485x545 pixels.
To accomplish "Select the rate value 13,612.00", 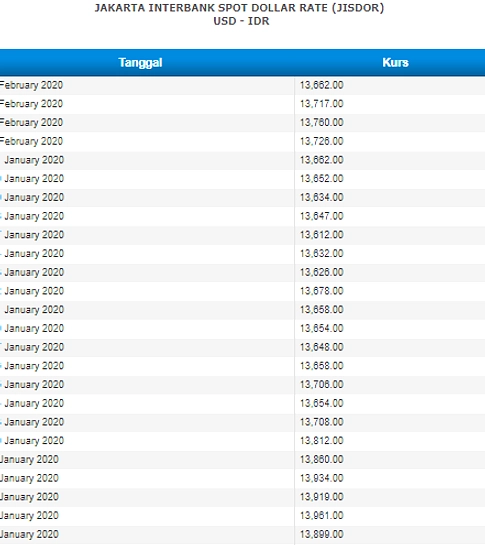I will 322,235.
